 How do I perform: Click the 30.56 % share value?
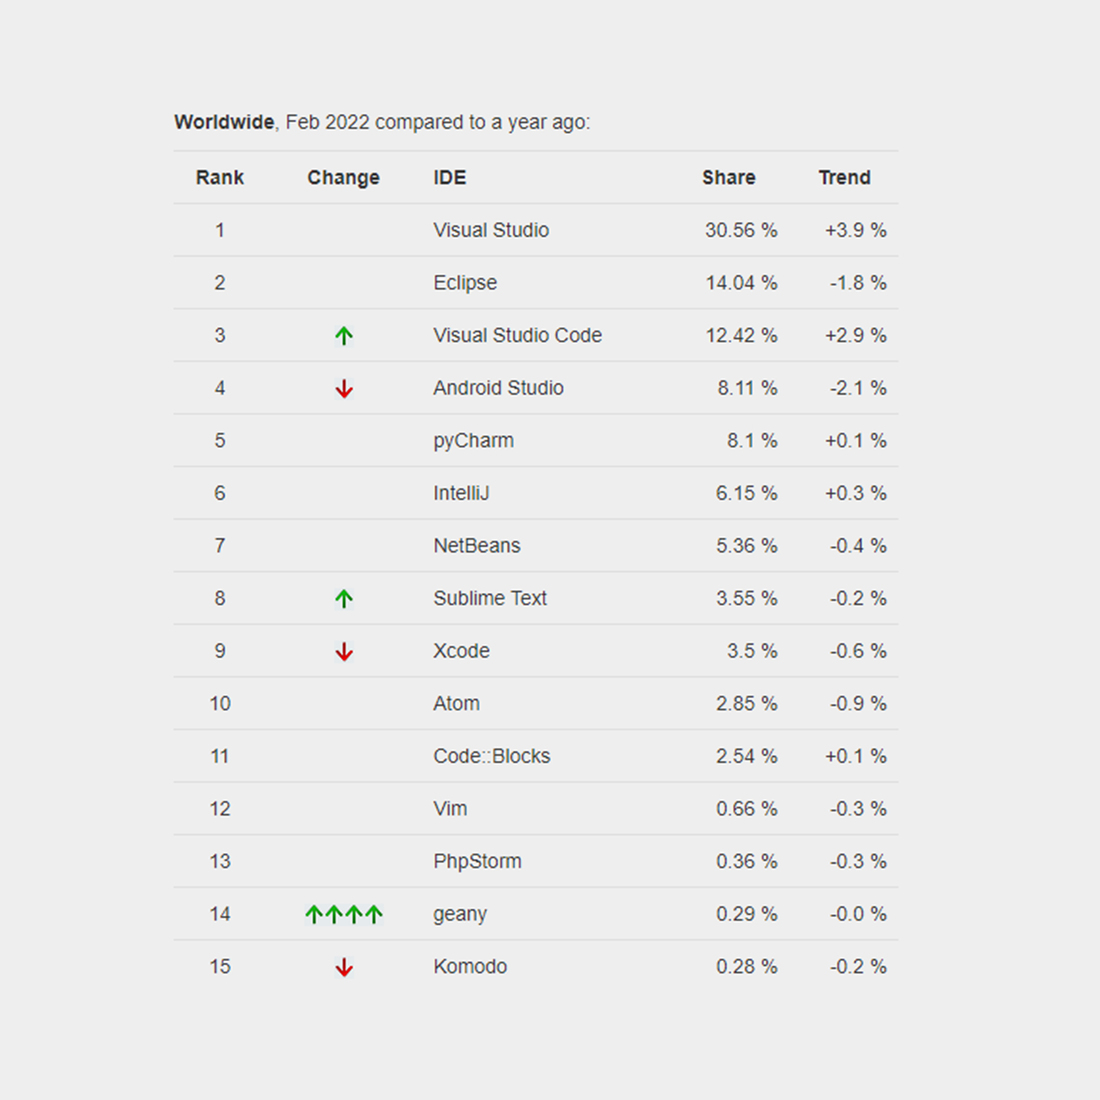pyautogui.click(x=741, y=230)
